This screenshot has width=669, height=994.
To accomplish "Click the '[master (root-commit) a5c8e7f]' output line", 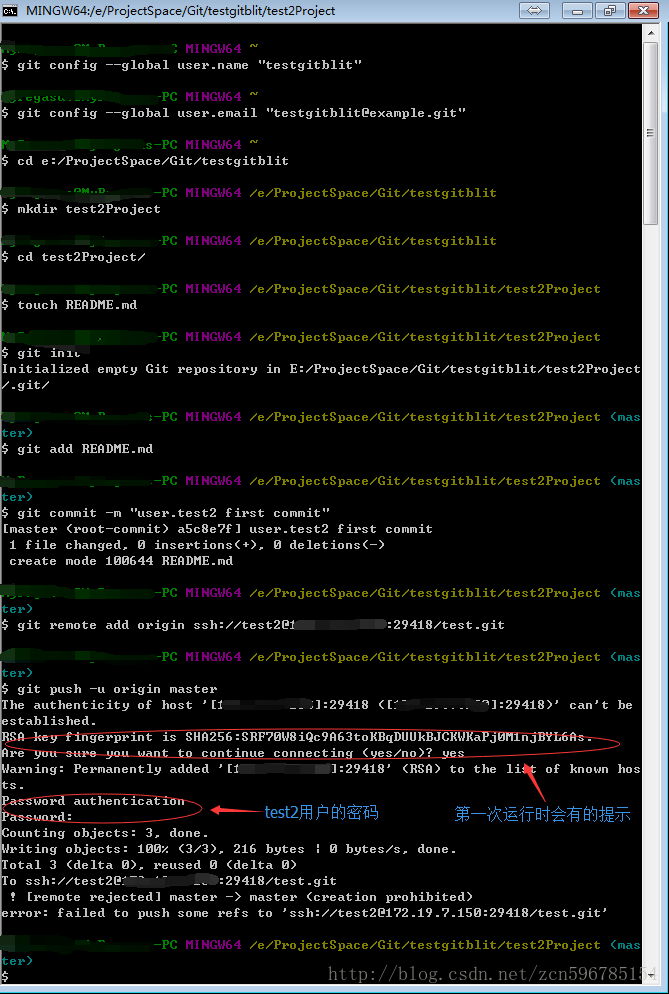I will tap(218, 529).
